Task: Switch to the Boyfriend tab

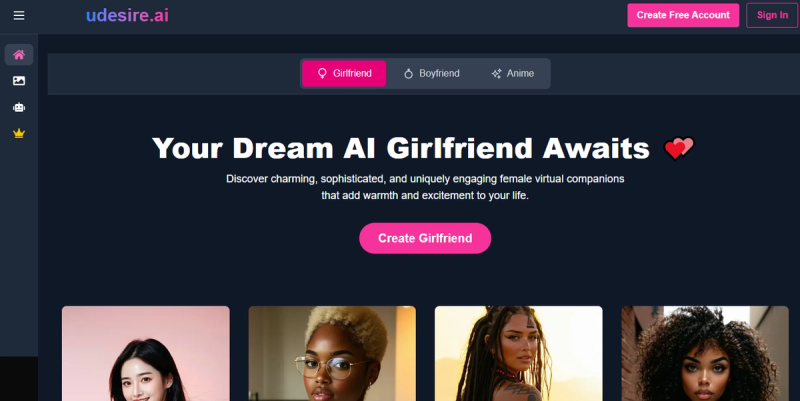Action: tap(432, 73)
